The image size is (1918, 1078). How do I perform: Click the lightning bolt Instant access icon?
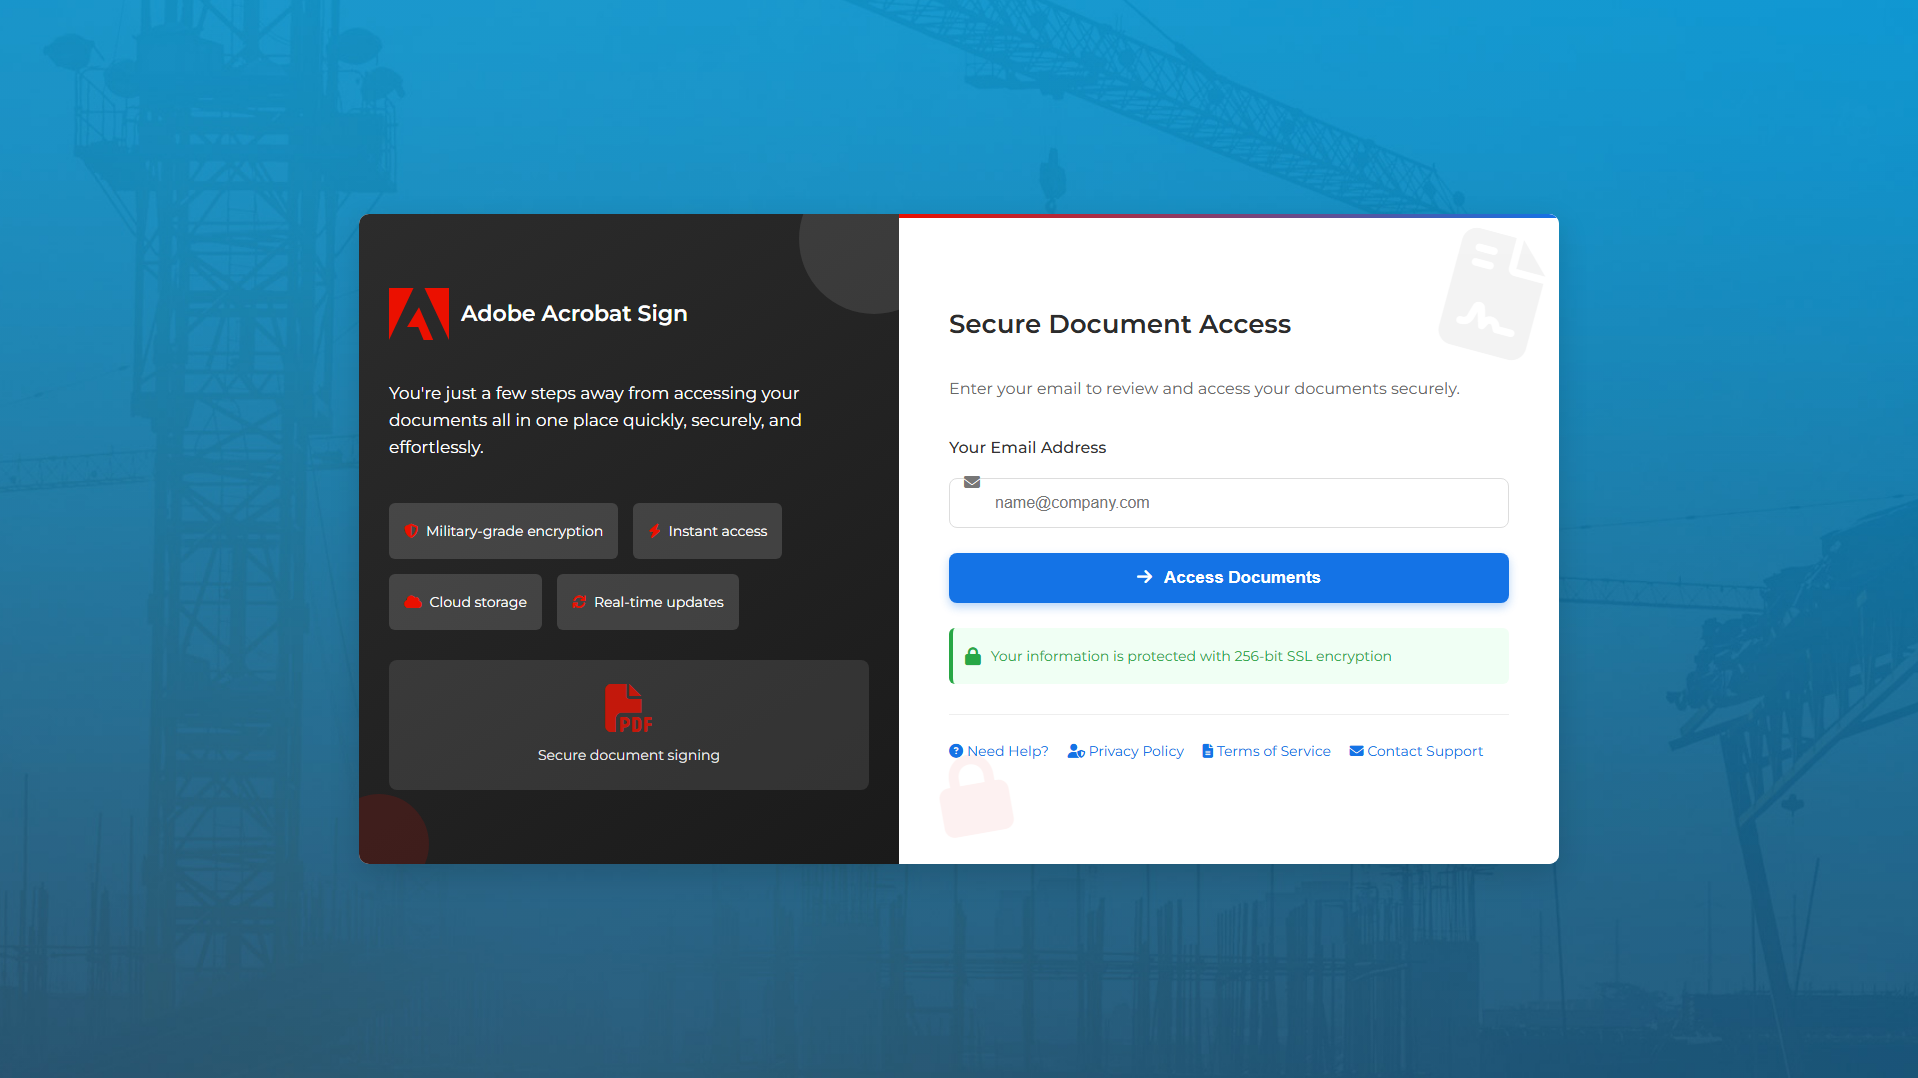[x=655, y=531]
